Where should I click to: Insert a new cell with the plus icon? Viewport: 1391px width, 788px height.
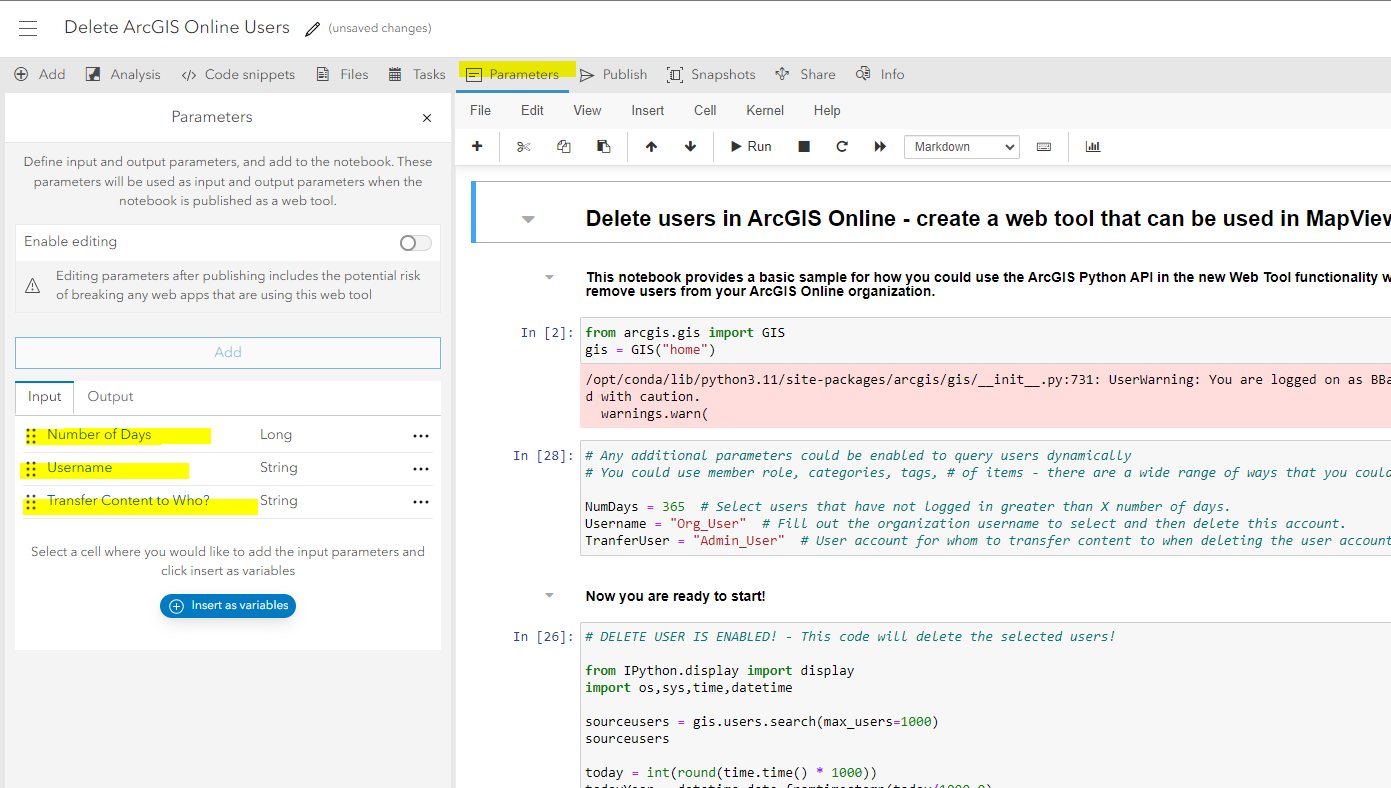pos(477,146)
